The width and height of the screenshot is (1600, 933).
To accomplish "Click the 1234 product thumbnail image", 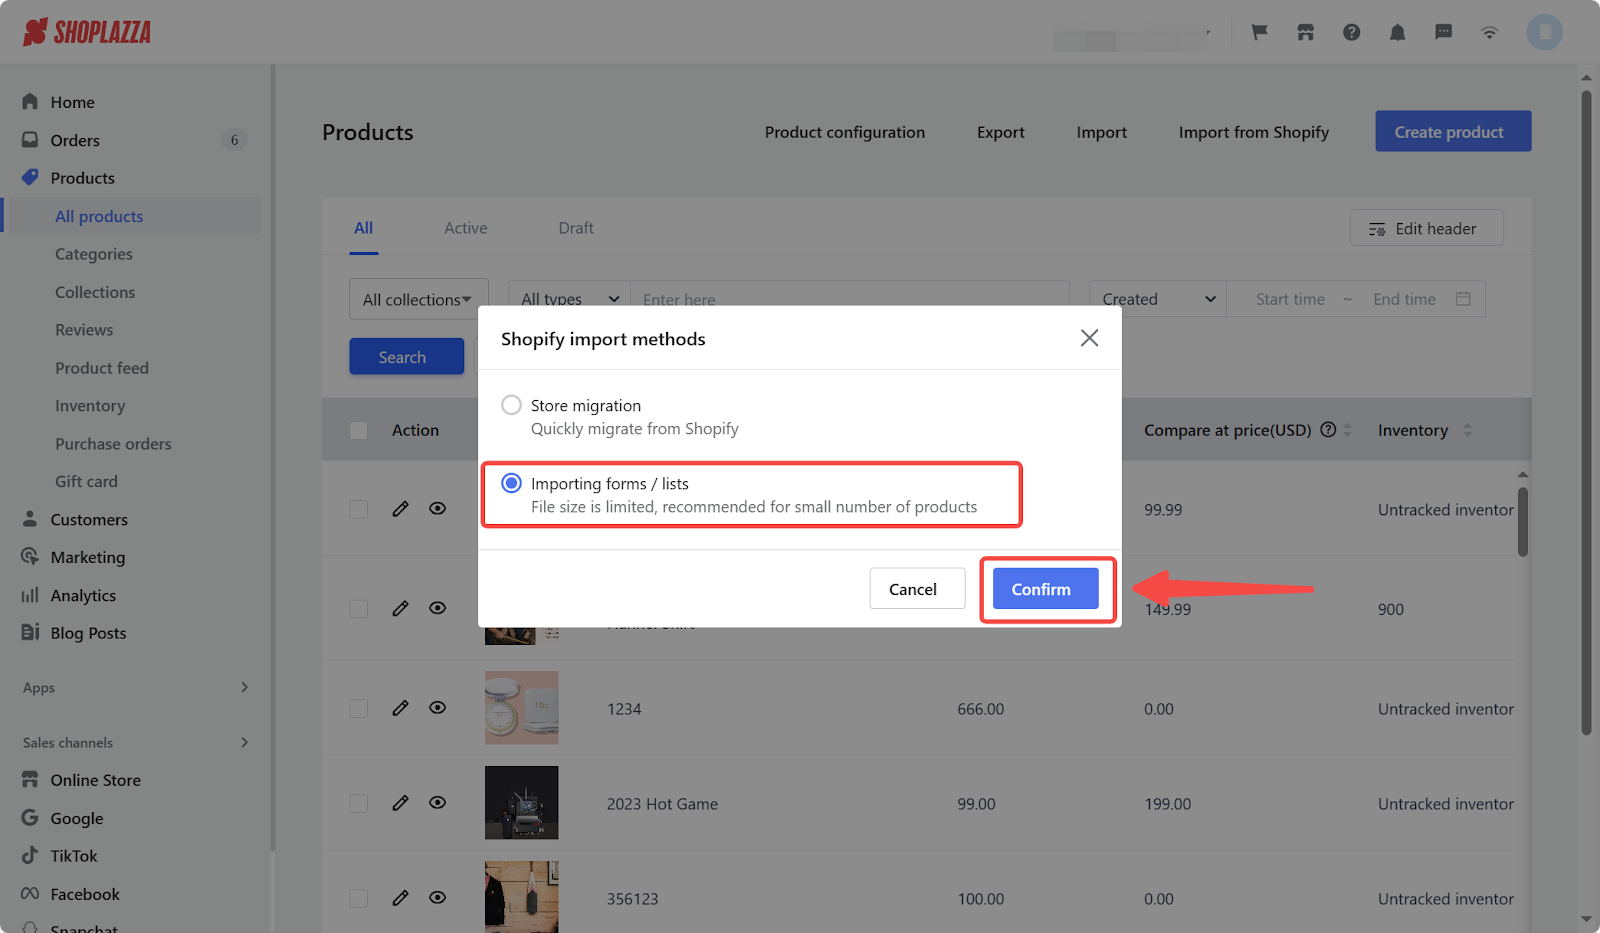I will pos(521,708).
